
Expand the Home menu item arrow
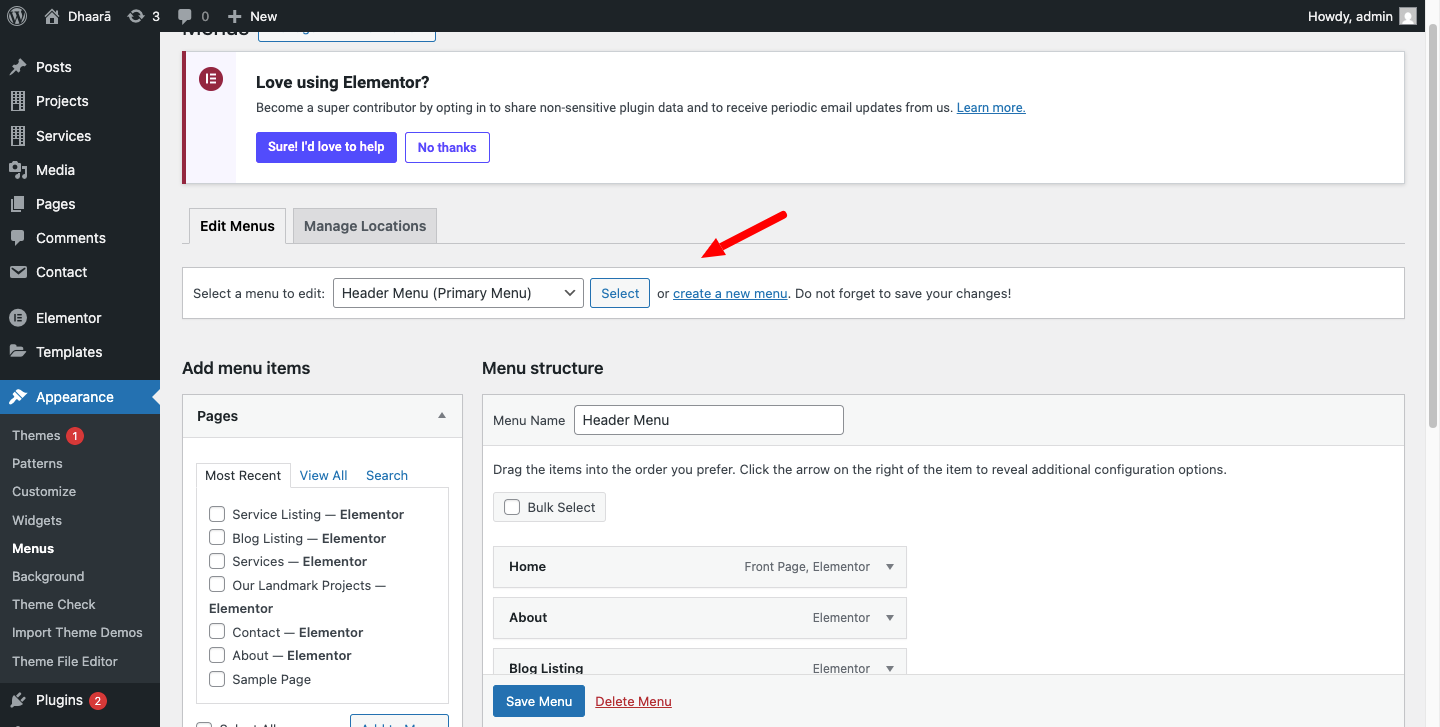pyautogui.click(x=890, y=567)
